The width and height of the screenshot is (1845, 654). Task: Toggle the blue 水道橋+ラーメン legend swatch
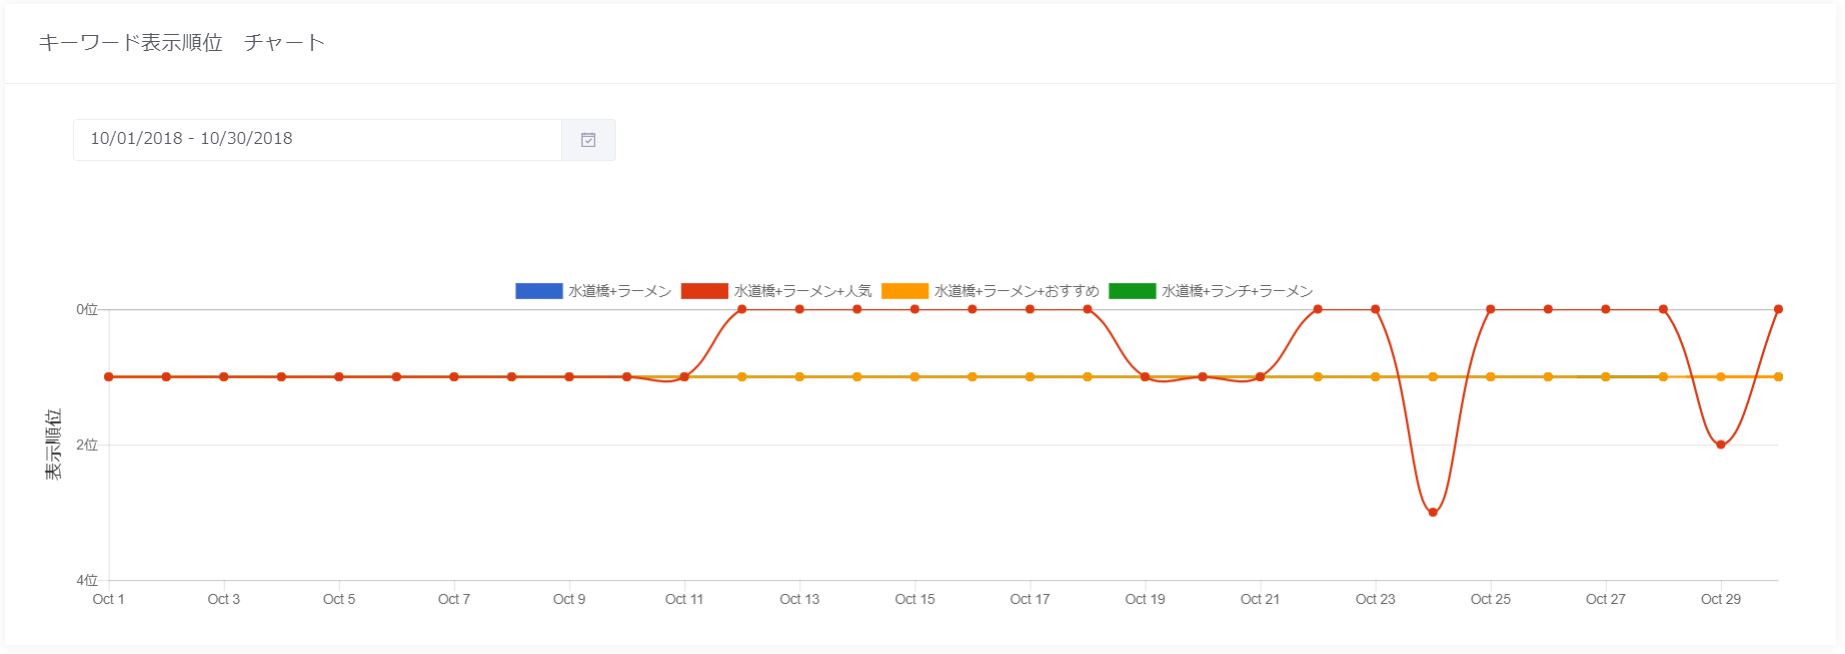[539, 291]
